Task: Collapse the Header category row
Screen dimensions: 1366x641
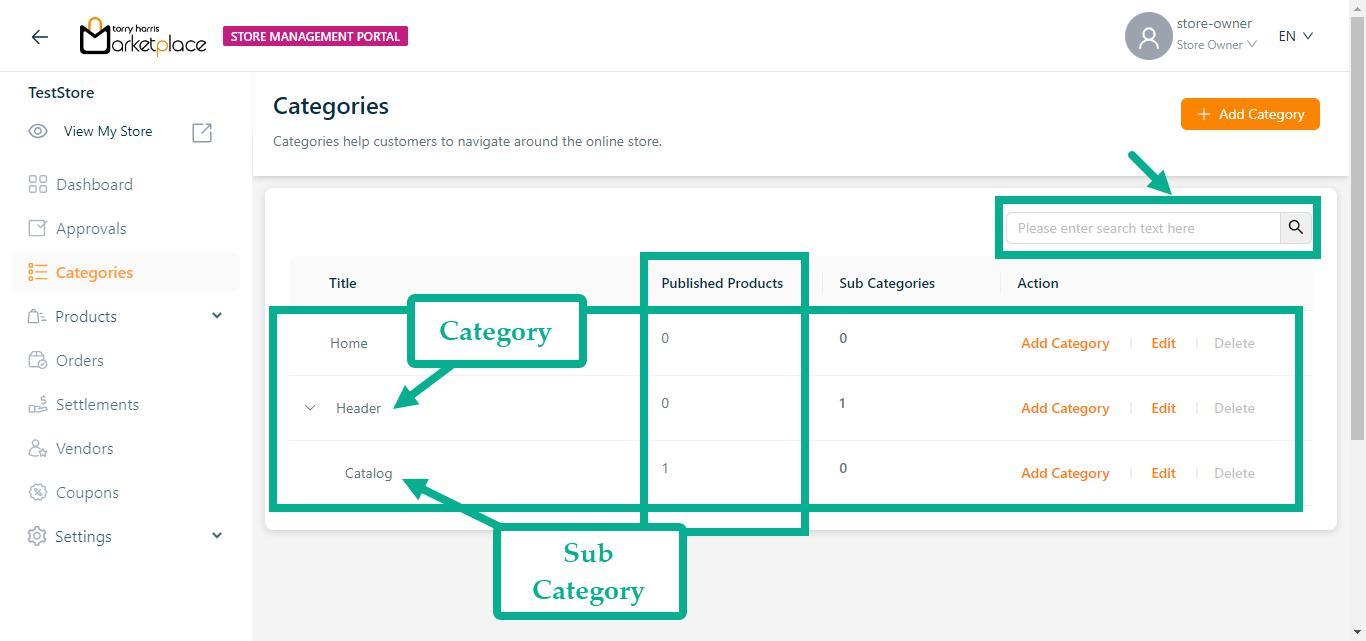Action: (310, 408)
